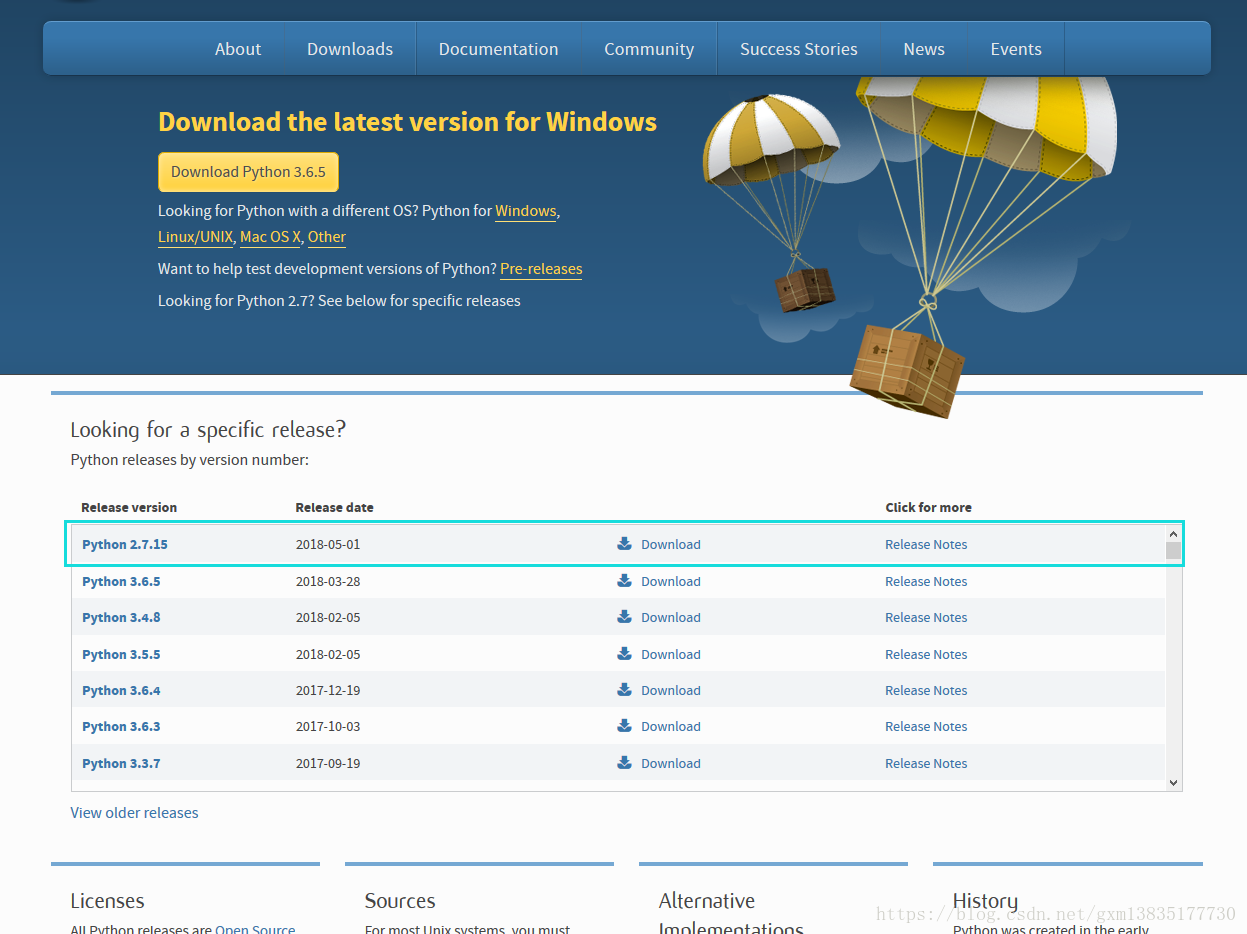View Release Notes for Python 3.6.3

(x=926, y=726)
